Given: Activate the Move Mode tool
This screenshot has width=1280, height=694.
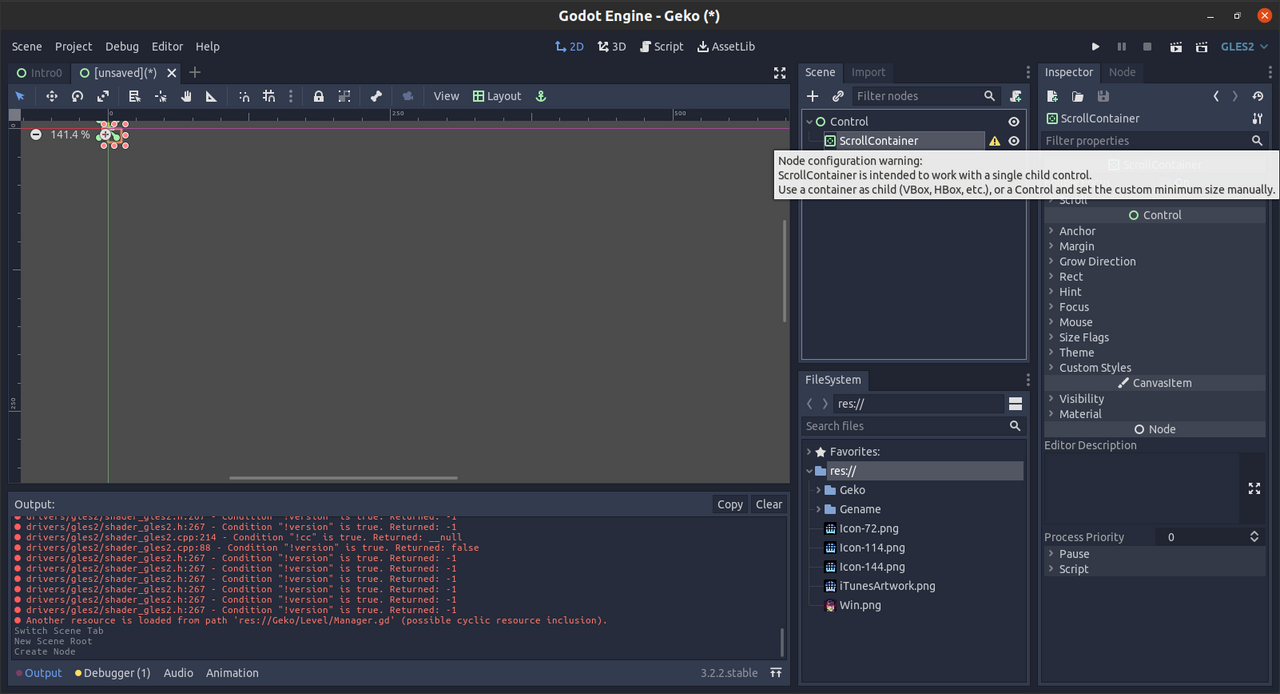Looking at the screenshot, I should (x=52, y=96).
